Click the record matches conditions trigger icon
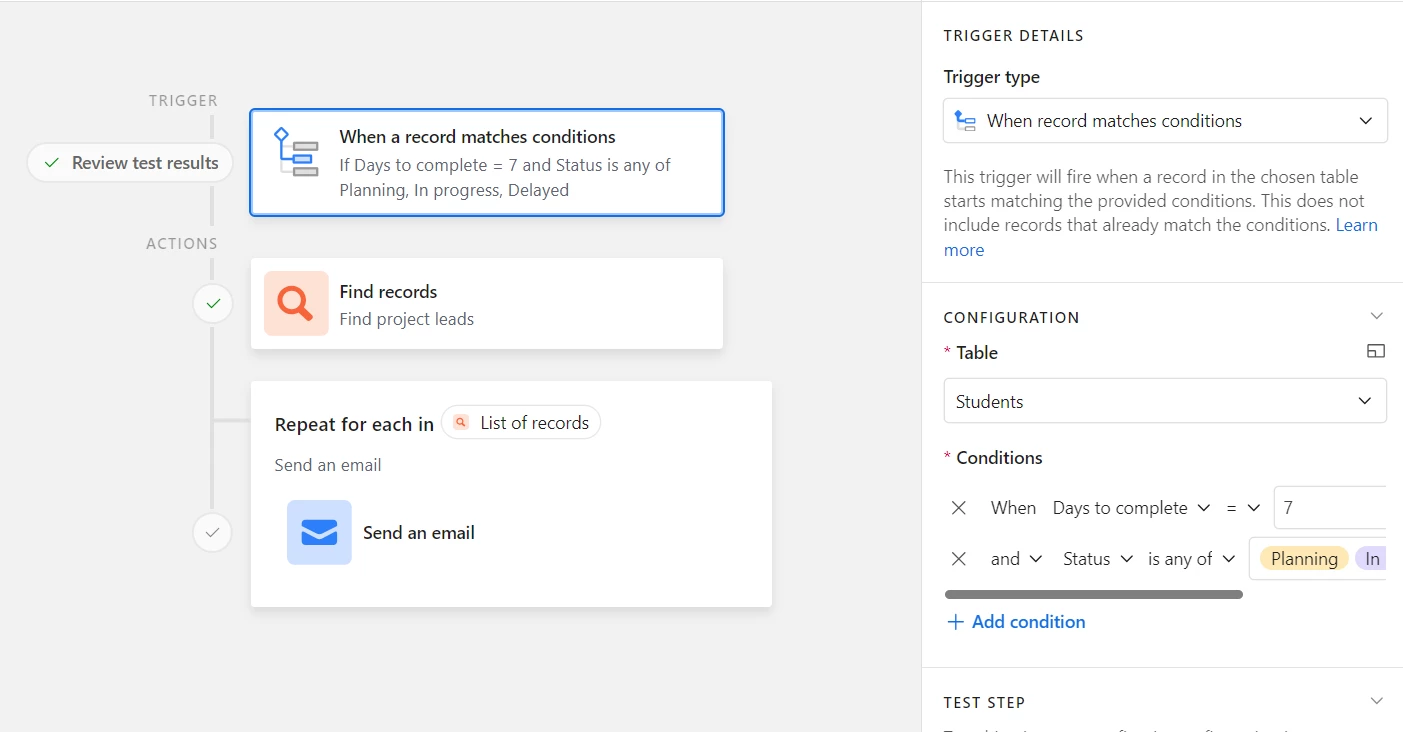The width and height of the screenshot is (1403, 732). point(296,153)
